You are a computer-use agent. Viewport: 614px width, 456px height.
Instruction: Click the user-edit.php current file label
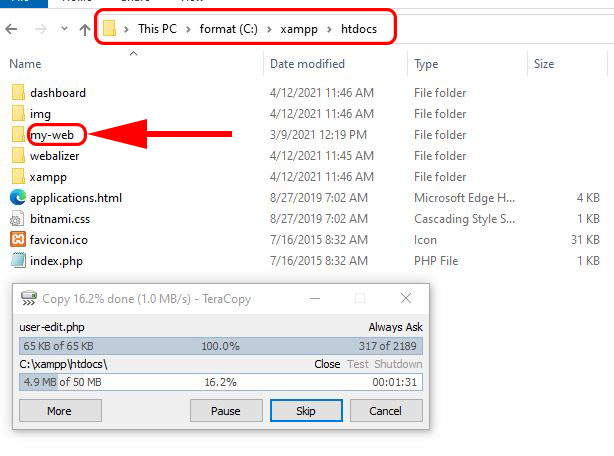(x=52, y=327)
